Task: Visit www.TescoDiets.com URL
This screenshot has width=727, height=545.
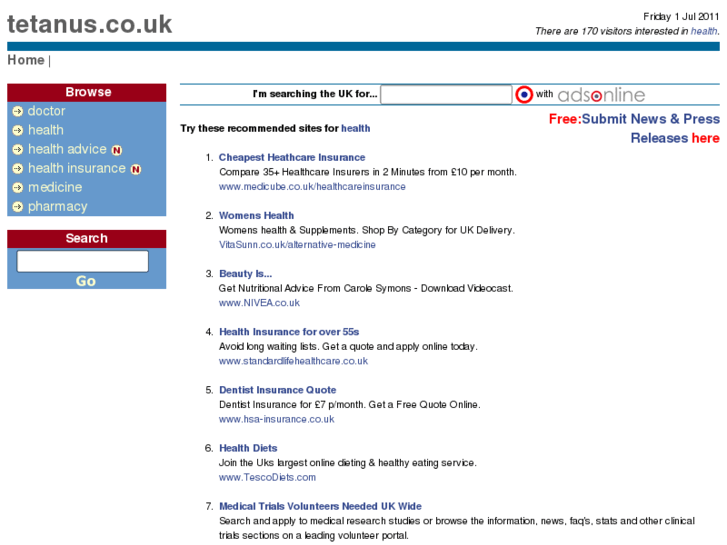Action: 268,477
